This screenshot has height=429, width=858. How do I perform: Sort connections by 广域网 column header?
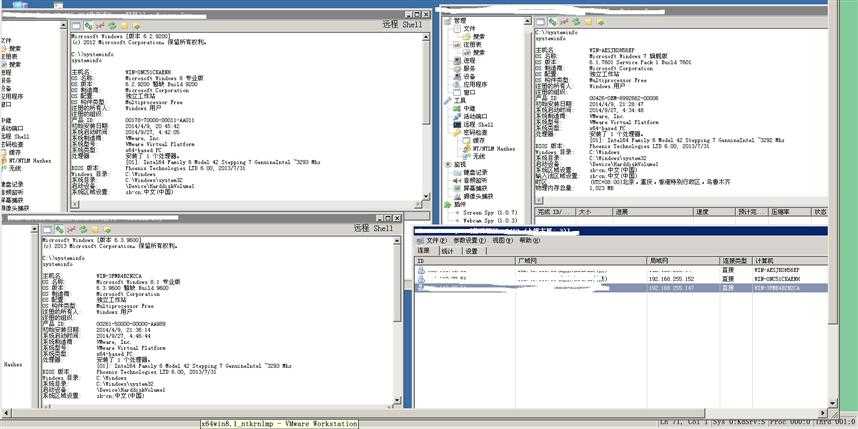click(x=581, y=261)
